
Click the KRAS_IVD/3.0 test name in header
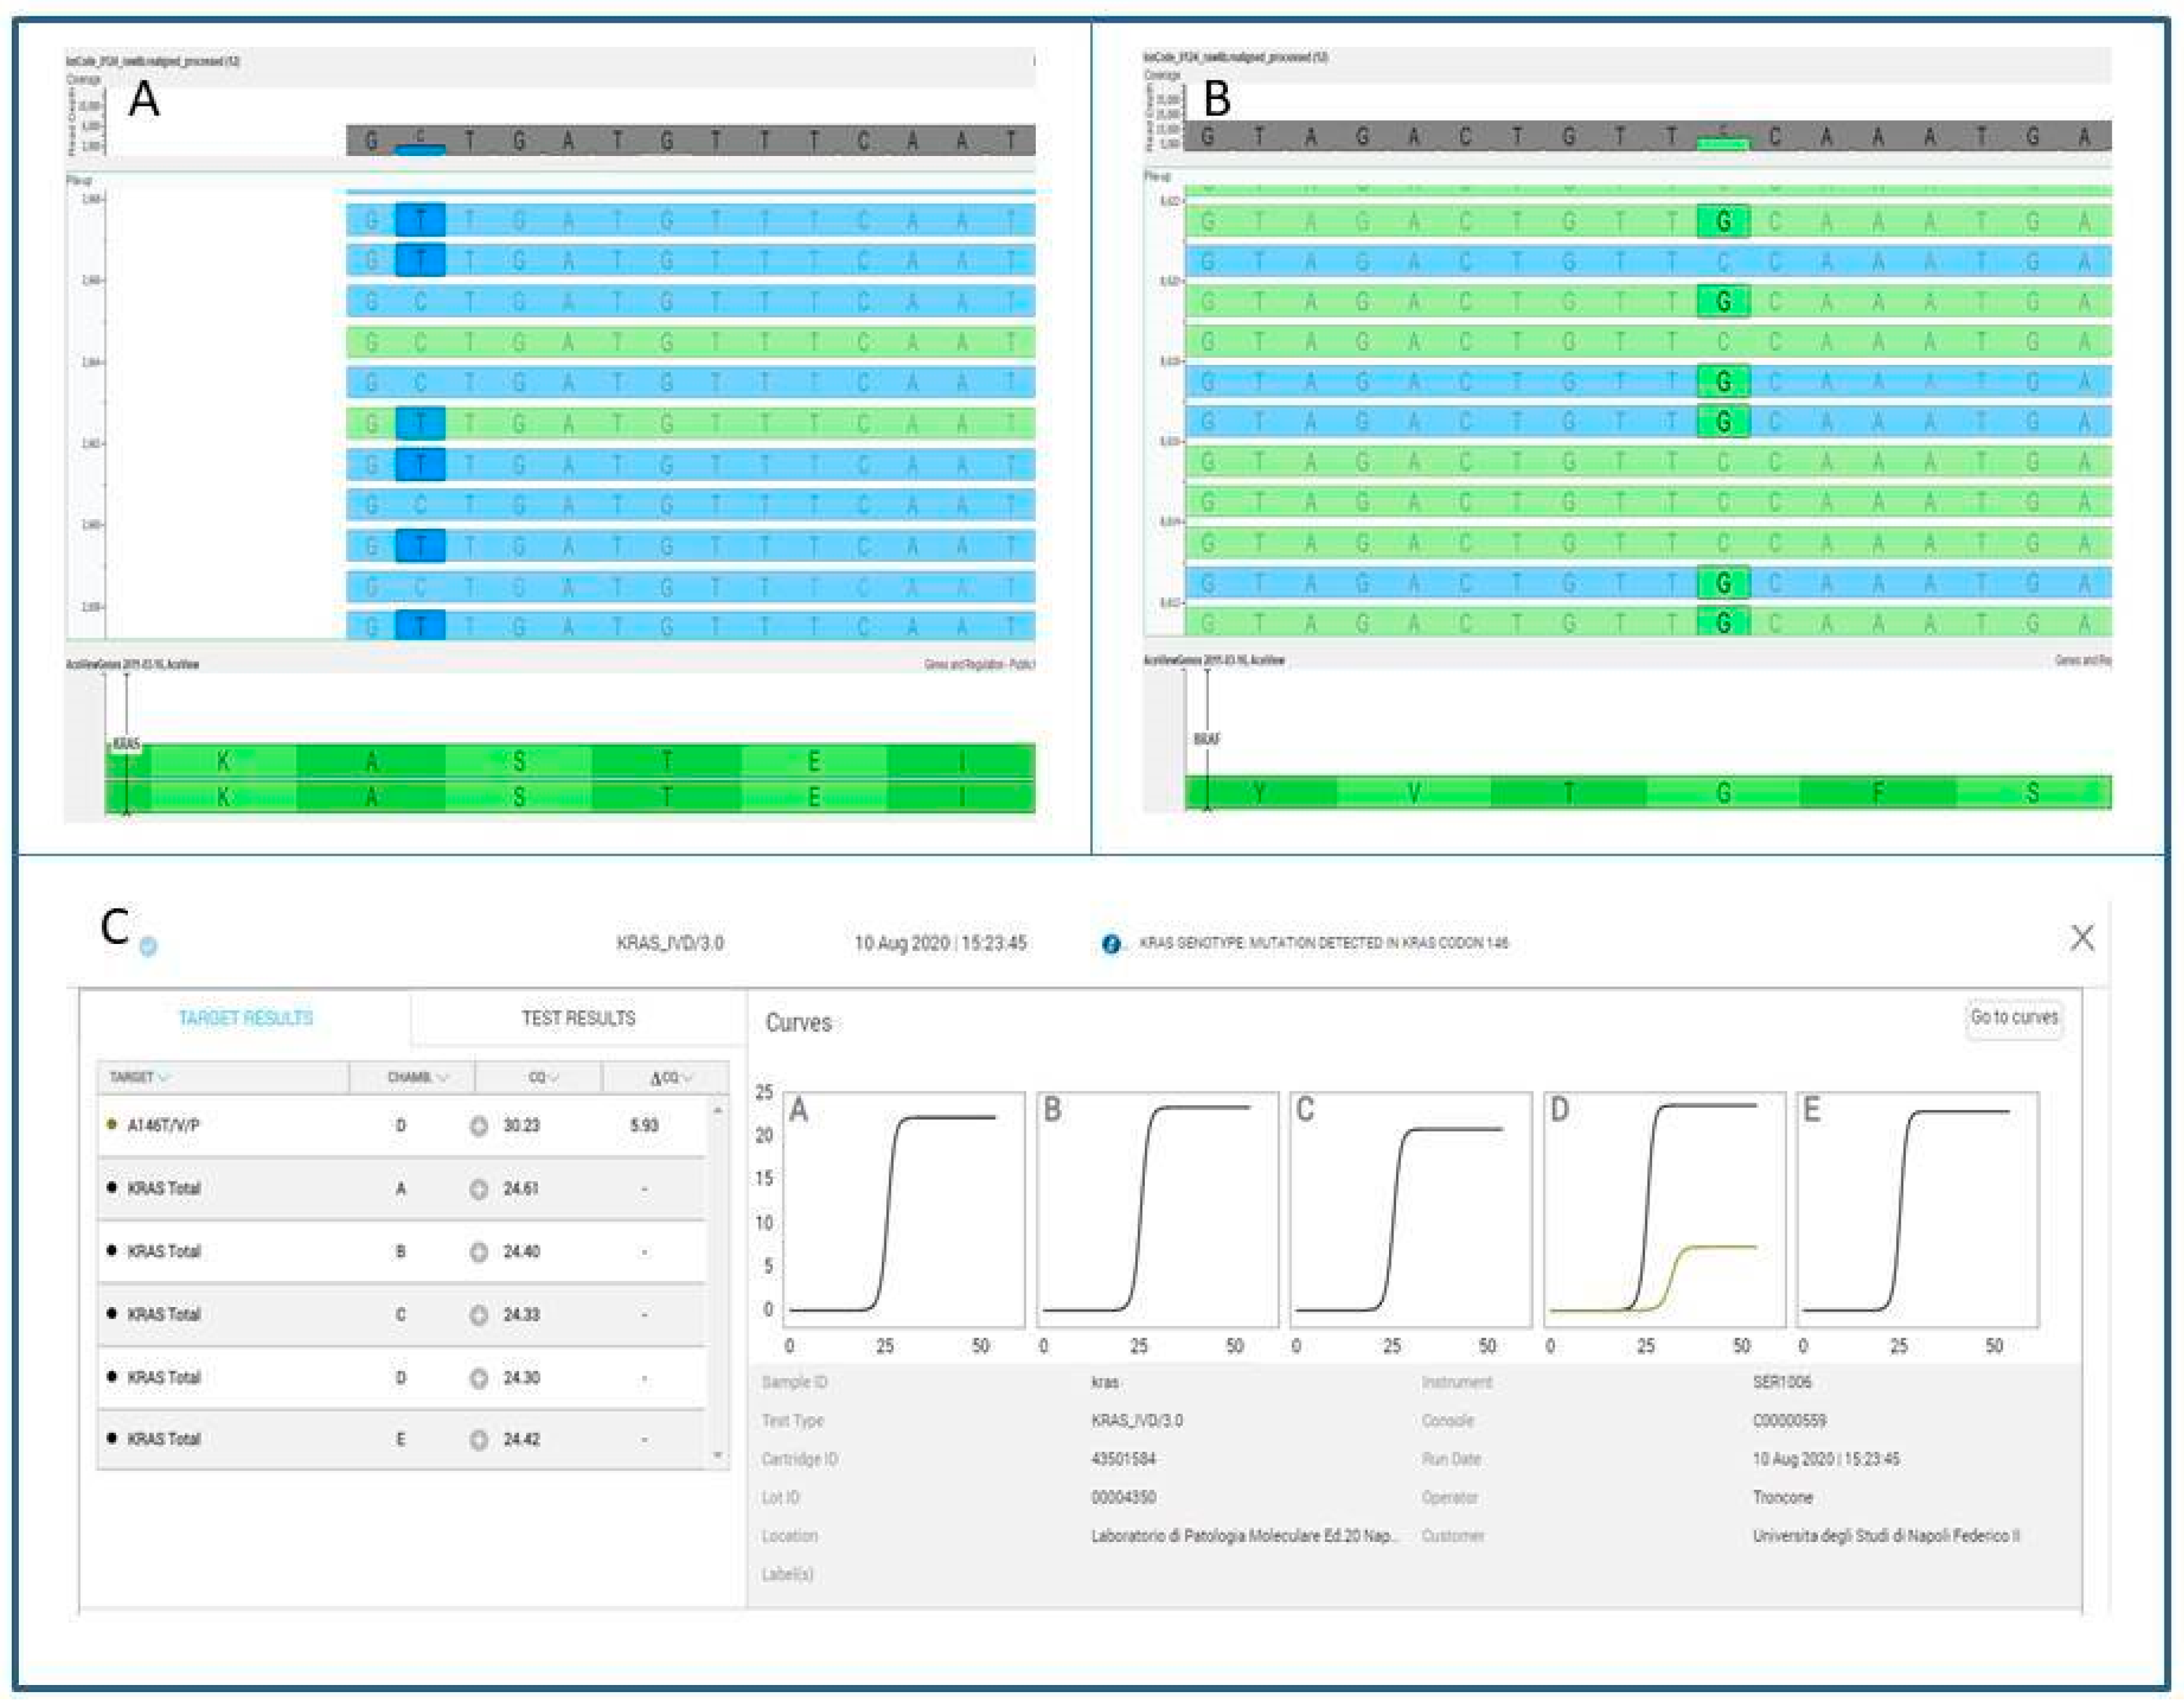pos(670,943)
